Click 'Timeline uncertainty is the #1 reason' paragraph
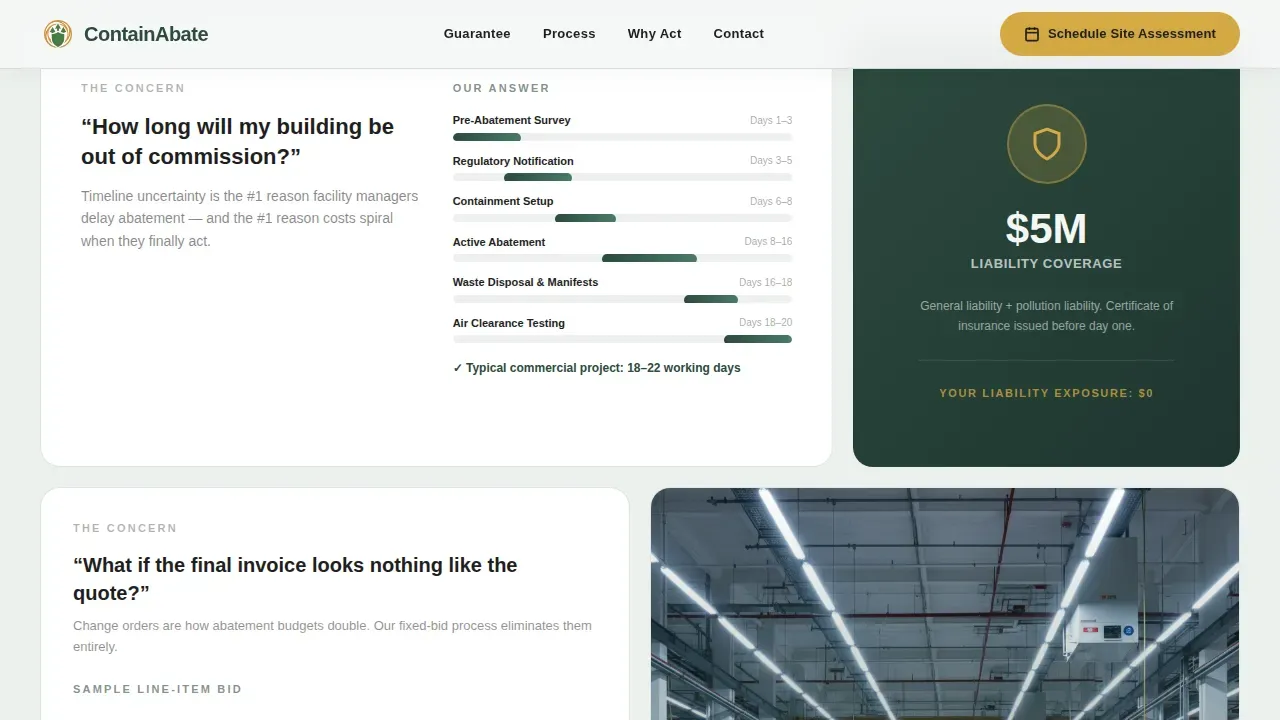Screen dimensions: 1280x720 [250, 218]
